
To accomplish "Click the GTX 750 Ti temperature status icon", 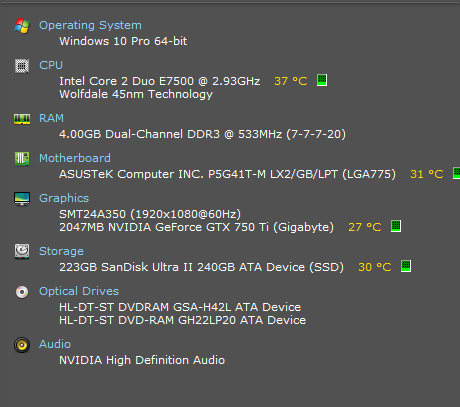I will [396, 226].
